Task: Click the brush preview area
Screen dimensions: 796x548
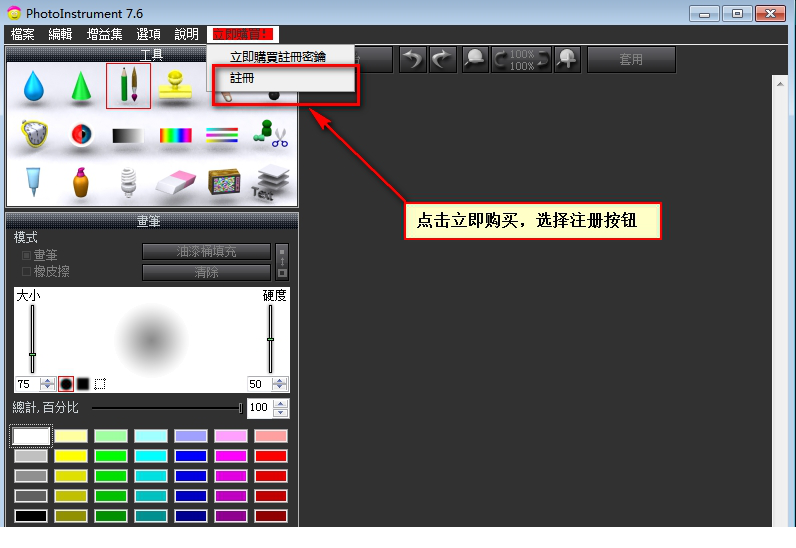Action: click(x=151, y=339)
